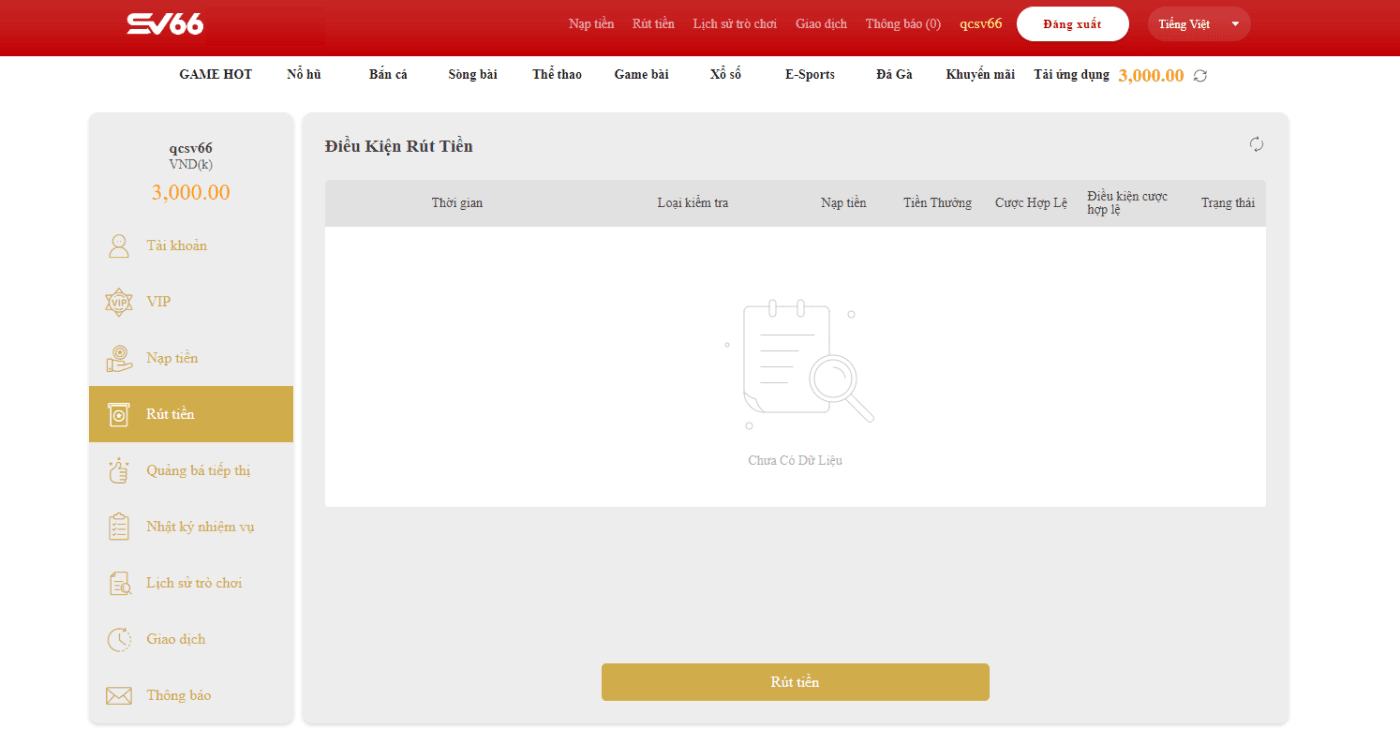Screen dimensions: 1400x729
Task: Open the Khuyến mãi promotions menu
Action: (980, 75)
